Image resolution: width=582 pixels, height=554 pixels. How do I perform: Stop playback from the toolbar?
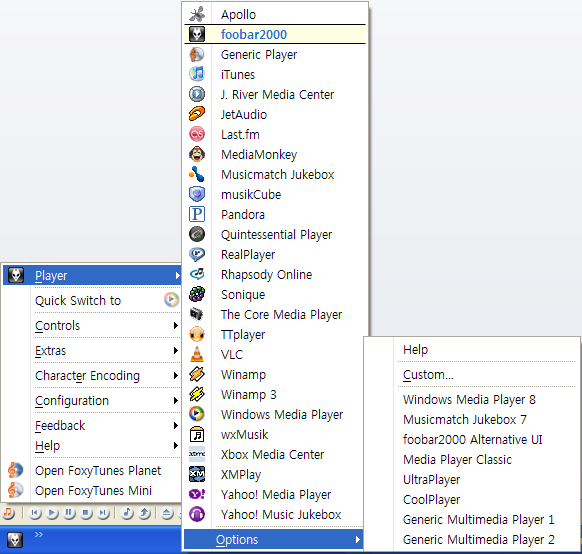click(x=86, y=513)
